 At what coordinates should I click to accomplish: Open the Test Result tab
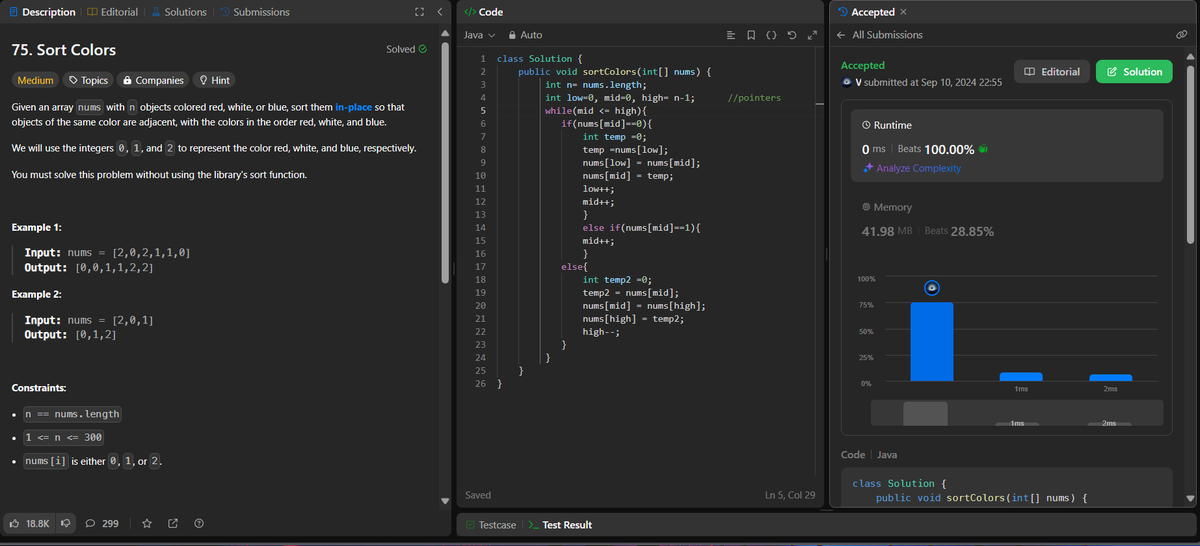click(x=560, y=525)
